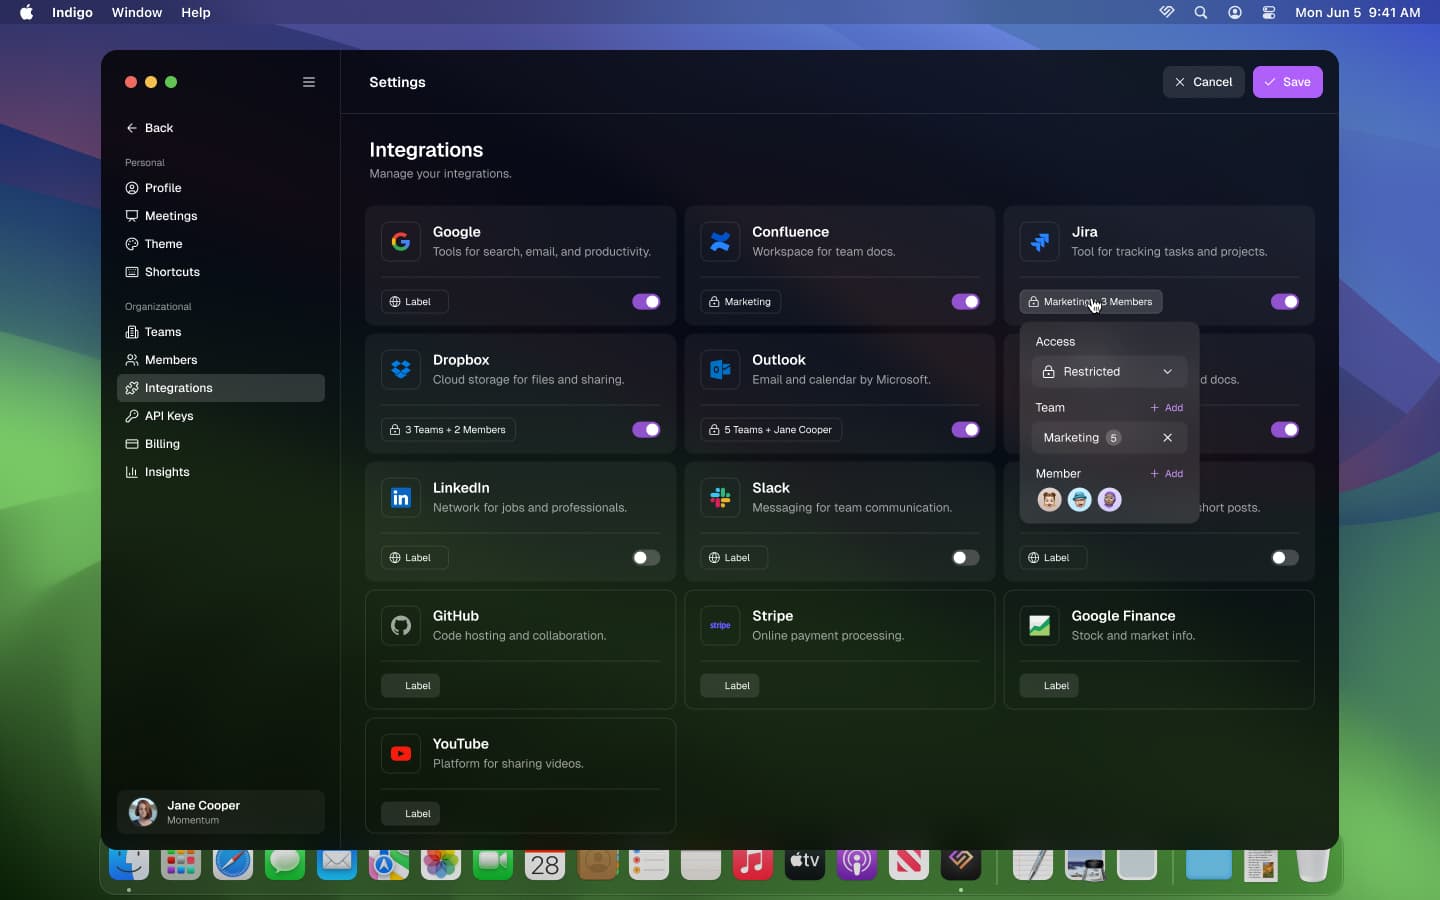Open the Window menu
This screenshot has height=900, width=1440.
click(x=137, y=13)
